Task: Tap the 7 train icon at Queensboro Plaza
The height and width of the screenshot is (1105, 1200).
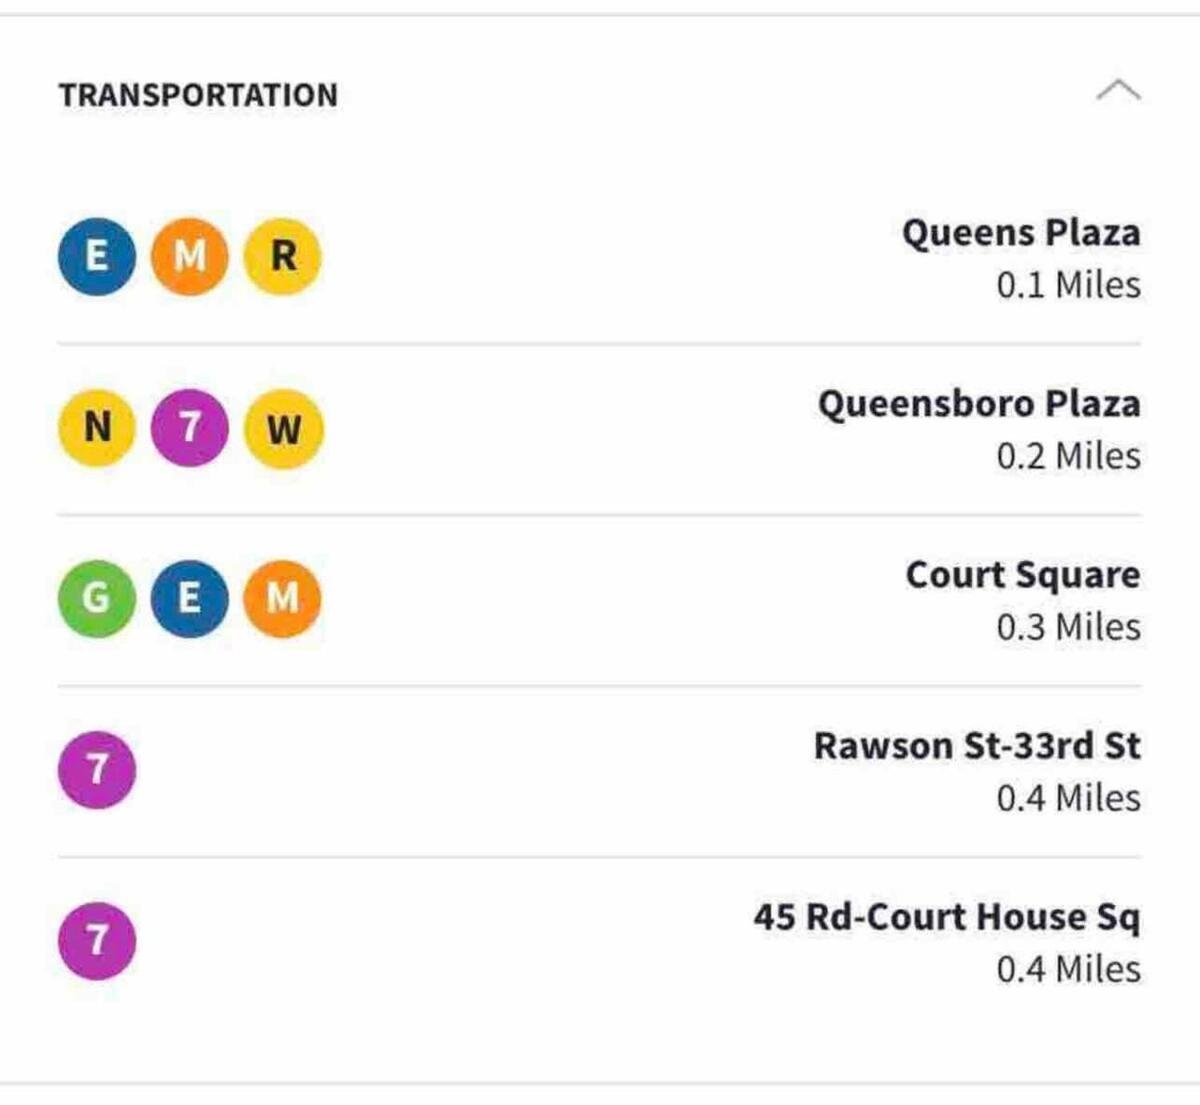Action: coord(189,428)
